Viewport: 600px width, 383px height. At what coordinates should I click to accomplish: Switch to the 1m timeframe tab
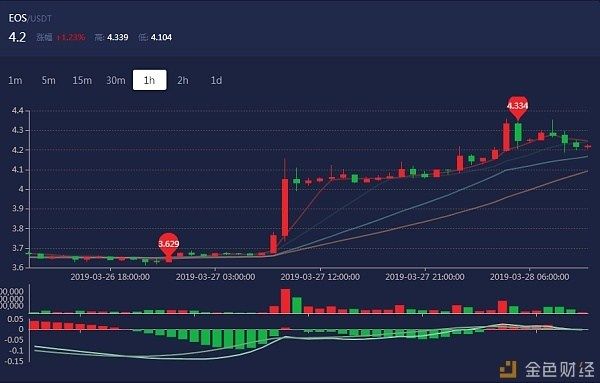coord(15,80)
